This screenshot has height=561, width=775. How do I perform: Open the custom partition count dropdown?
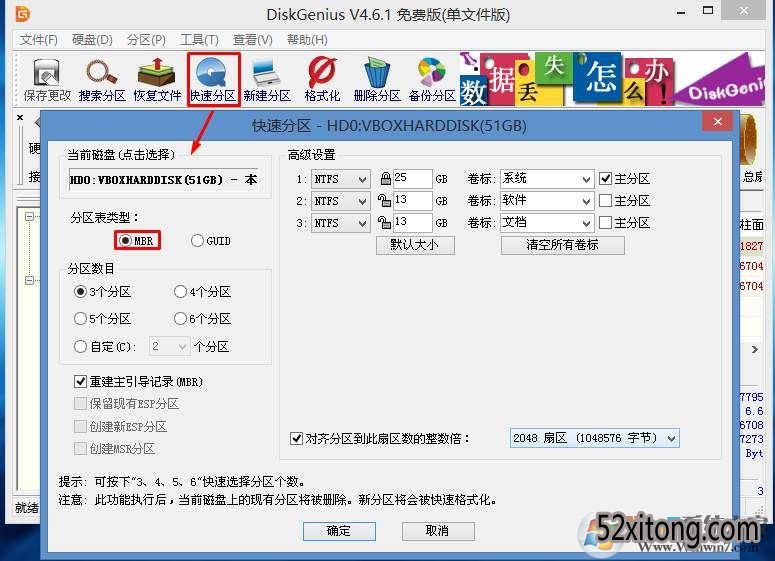coord(169,346)
